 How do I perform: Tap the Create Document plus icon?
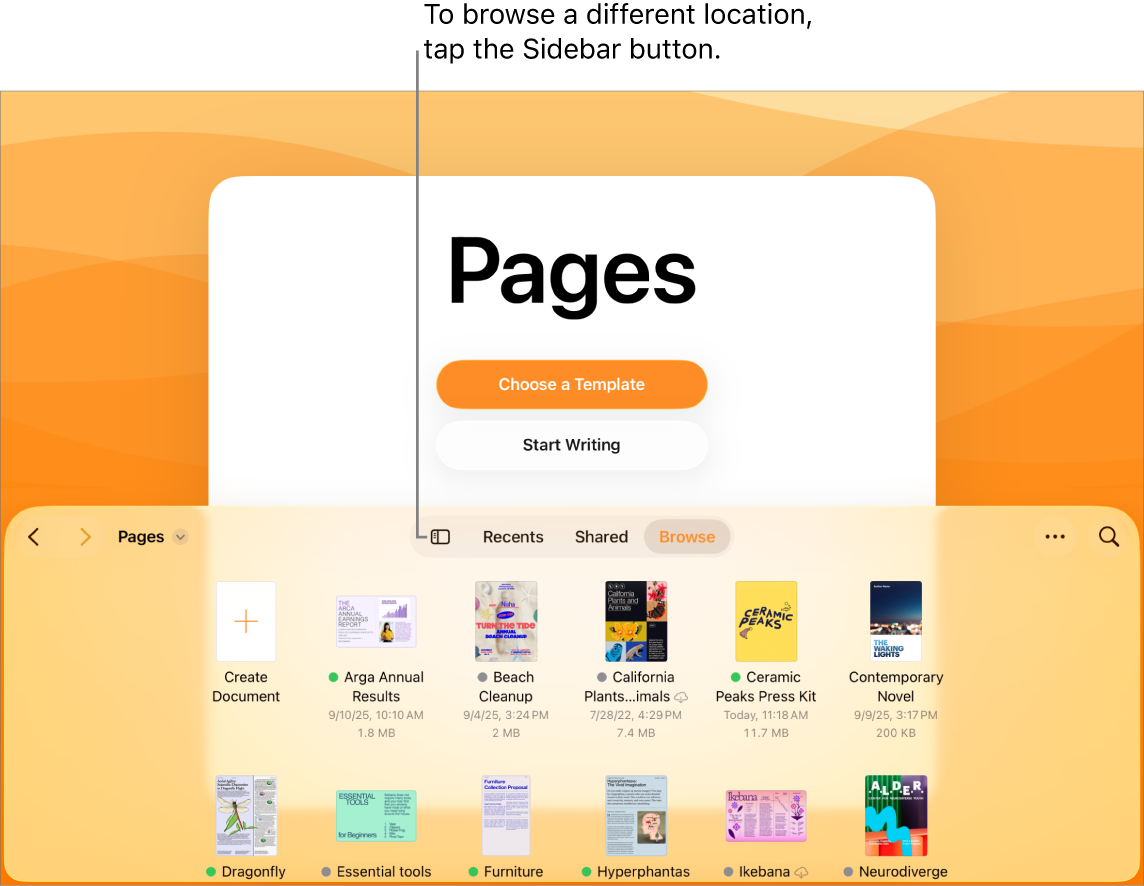pos(245,621)
